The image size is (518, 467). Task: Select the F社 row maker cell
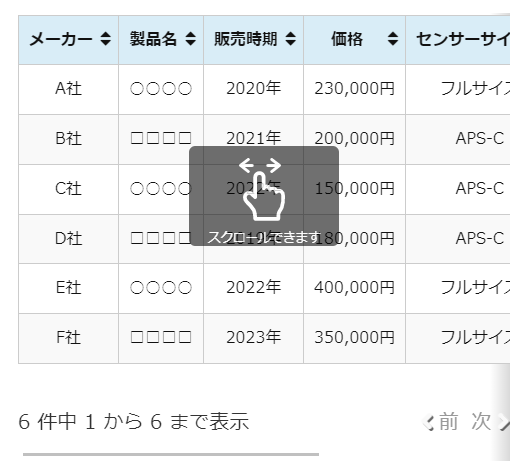(68, 338)
